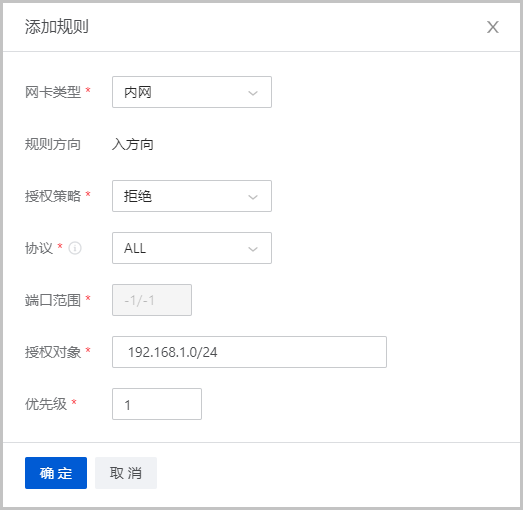Screen dimensions: 523x510
Task: Click the 授权策略 field label
Action: point(53,196)
